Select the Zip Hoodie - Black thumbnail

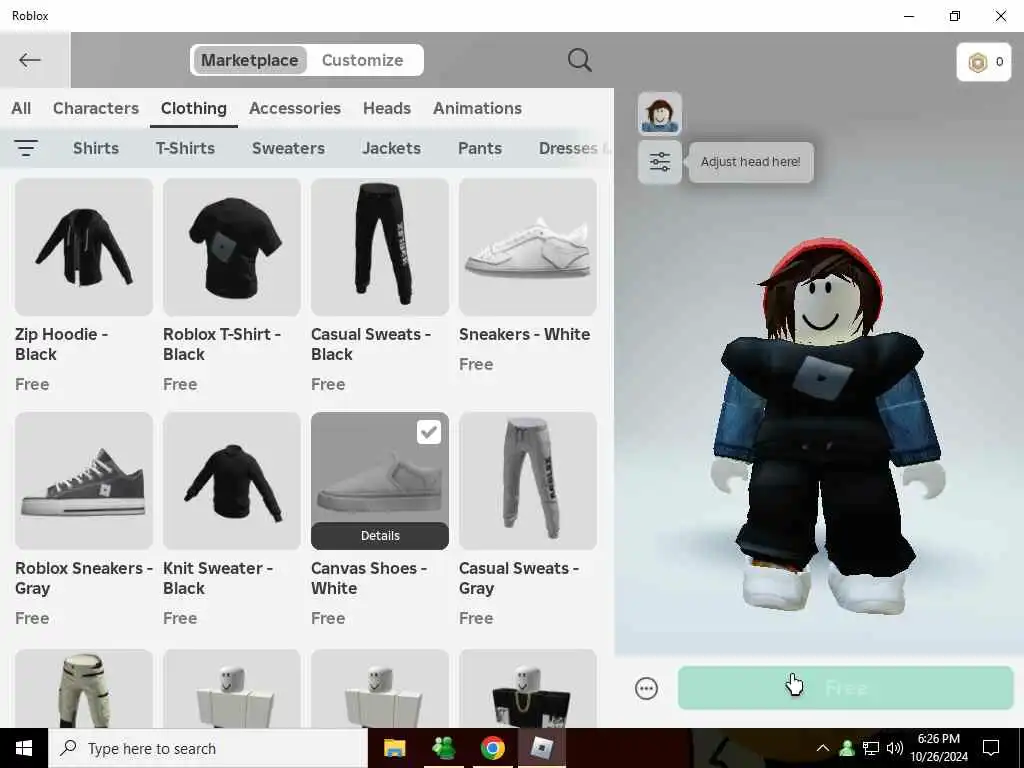(84, 247)
